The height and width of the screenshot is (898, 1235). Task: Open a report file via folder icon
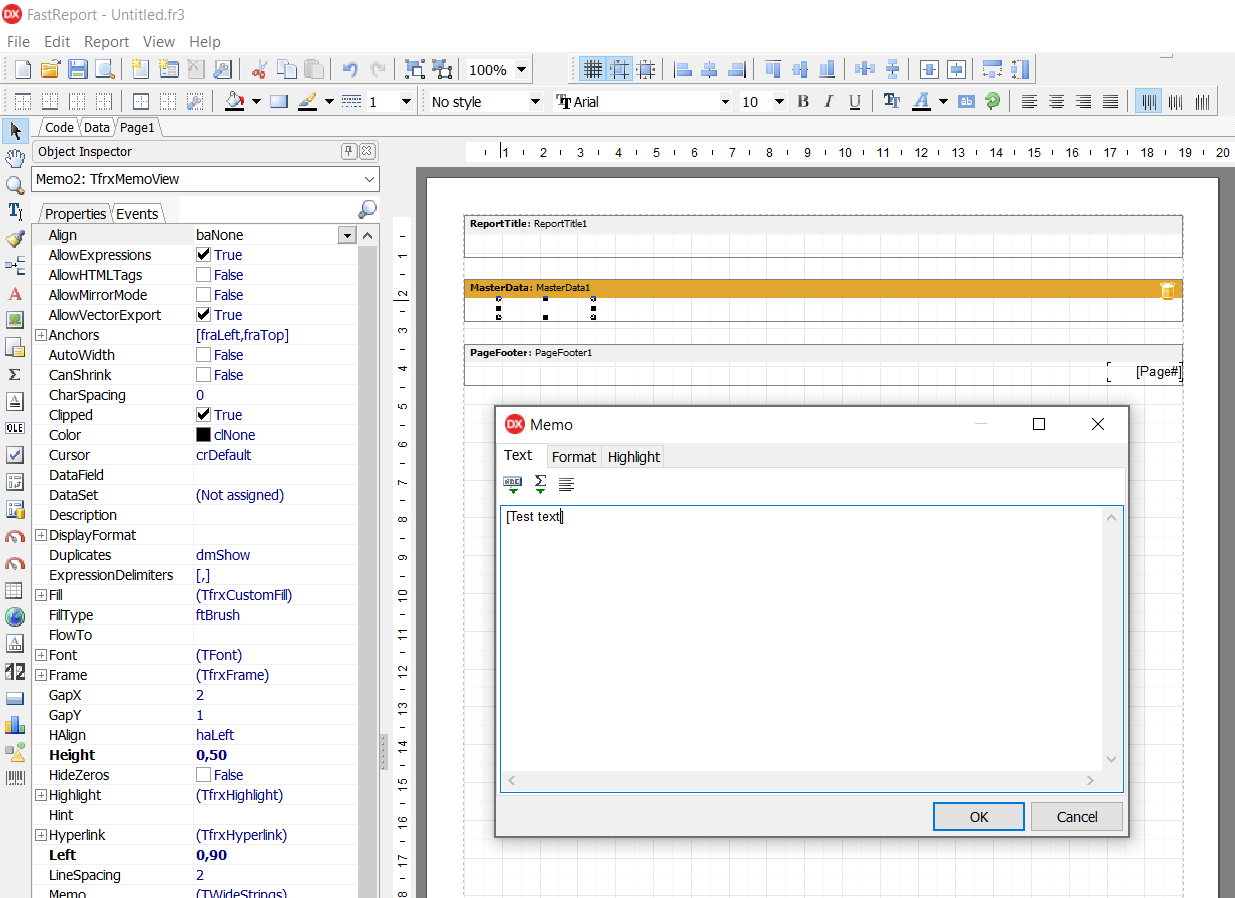click(x=50, y=69)
